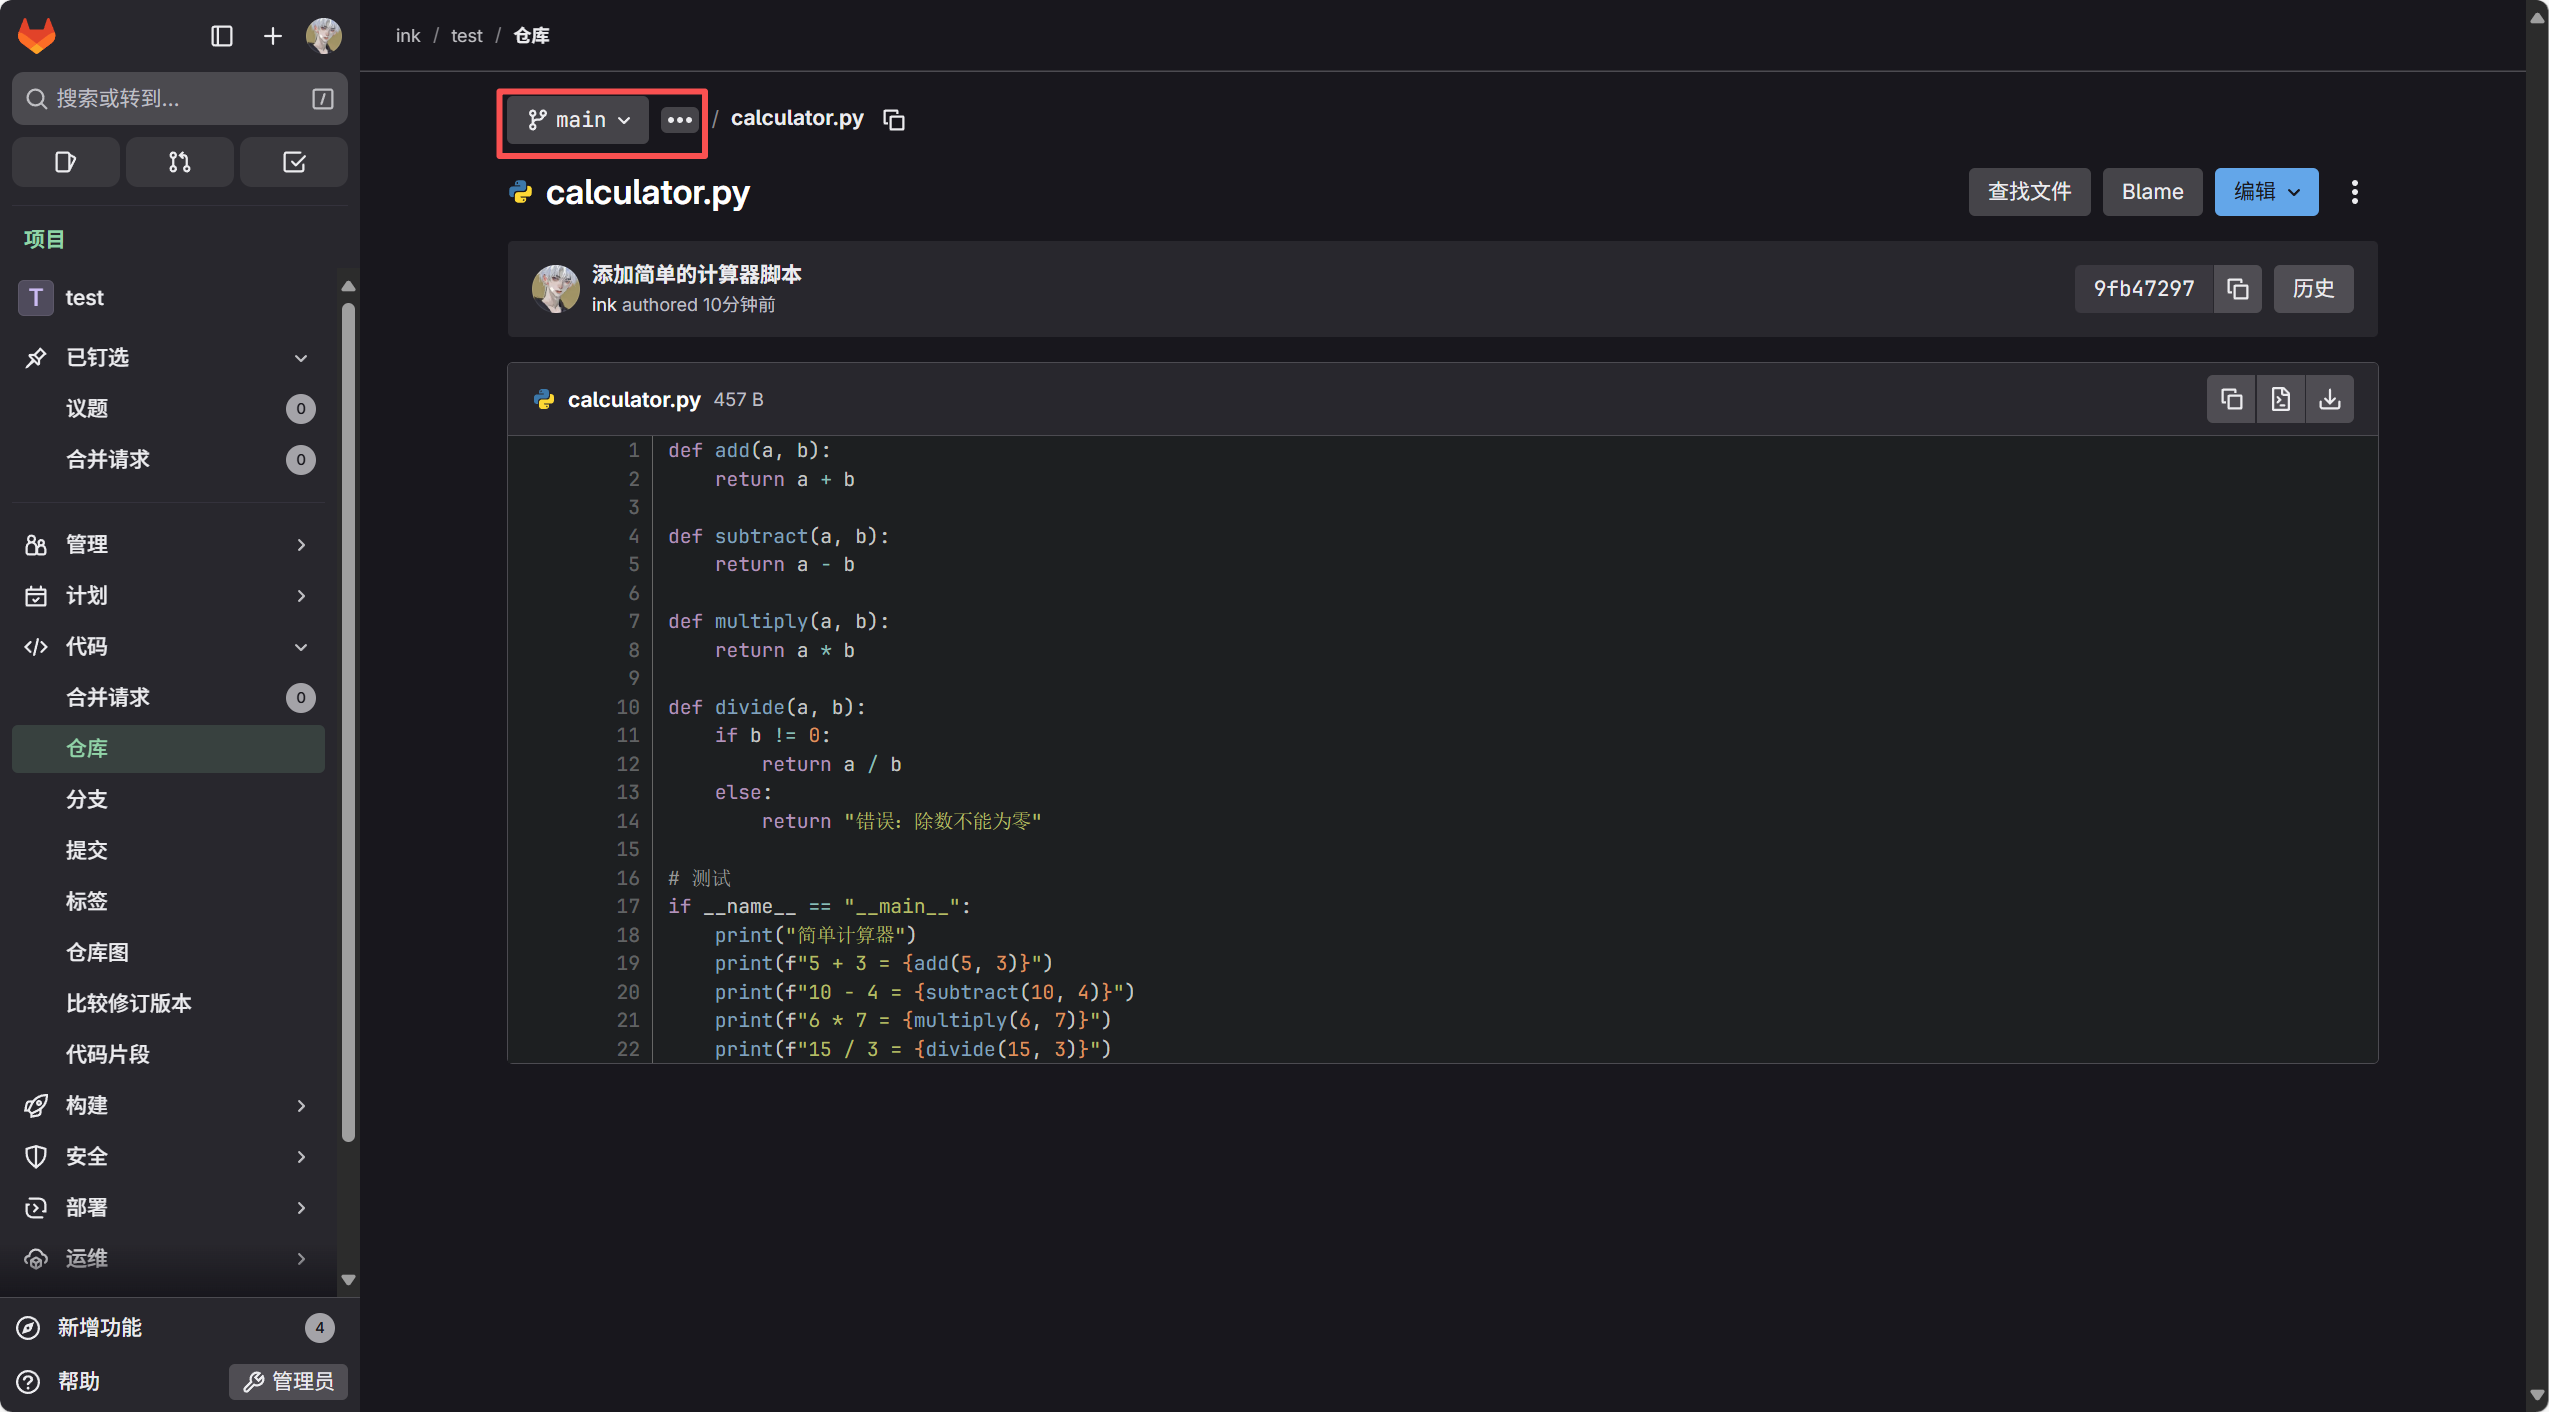Screen dimensions: 2549x1412
Task: Open the main branch dropdown
Action: pos(579,120)
